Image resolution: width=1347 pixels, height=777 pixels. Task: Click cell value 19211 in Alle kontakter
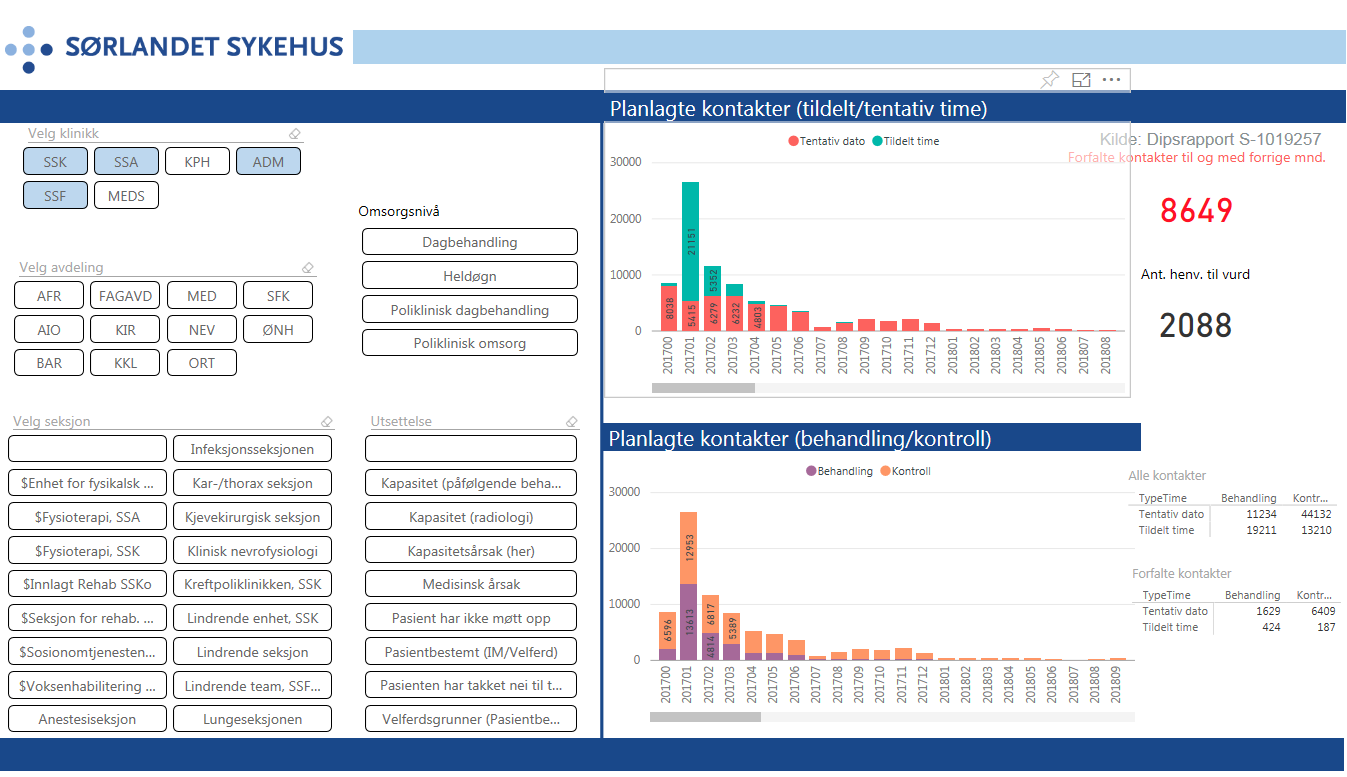1261,530
